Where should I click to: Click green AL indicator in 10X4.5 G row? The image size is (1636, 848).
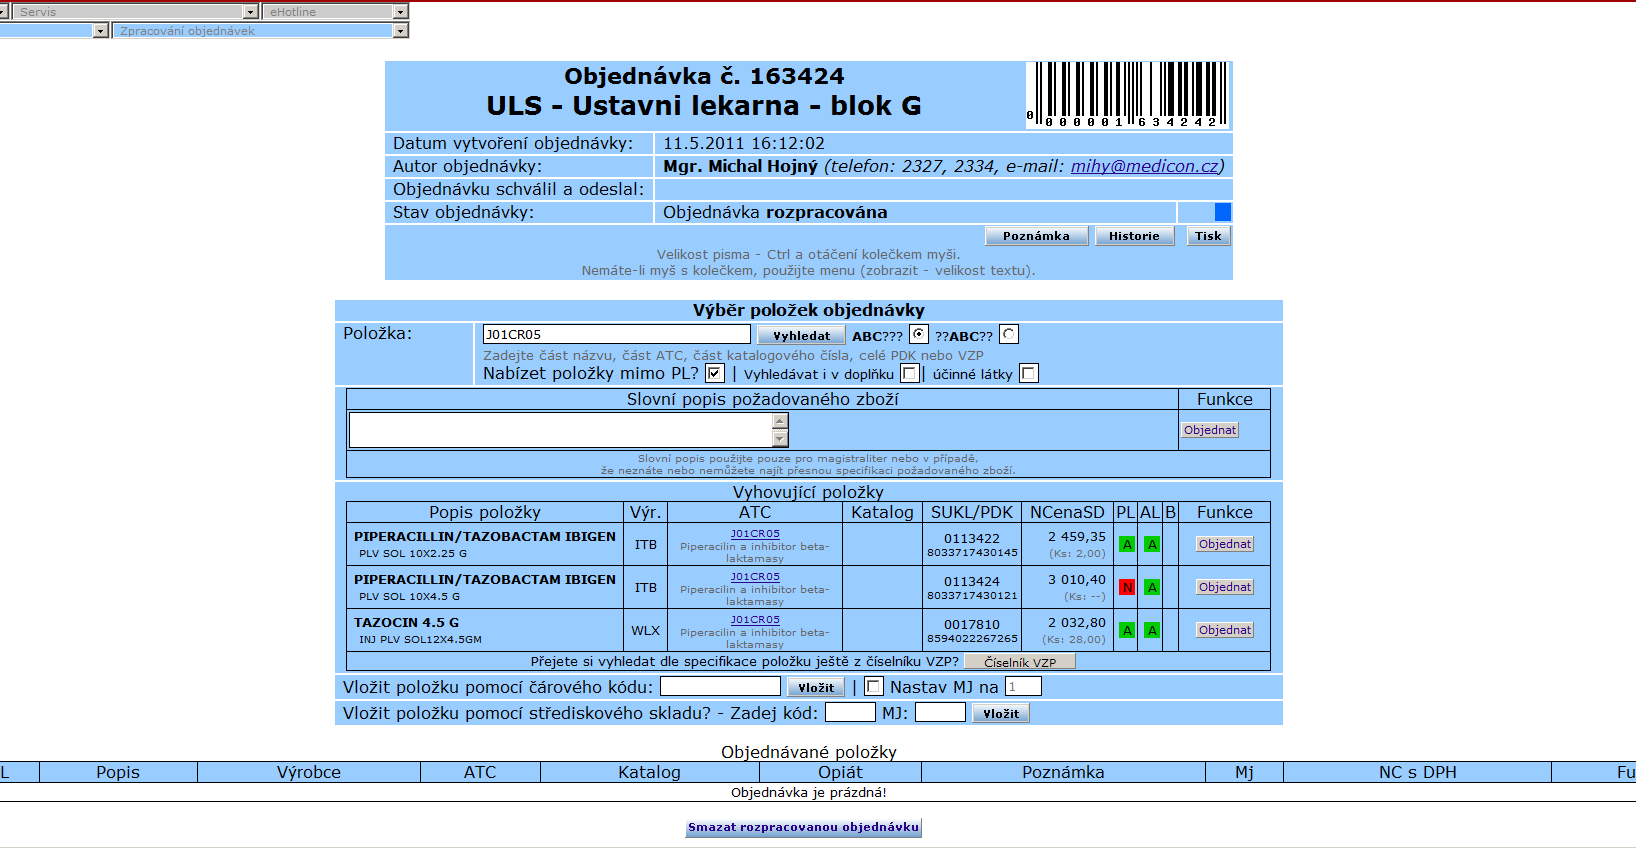[1152, 588]
